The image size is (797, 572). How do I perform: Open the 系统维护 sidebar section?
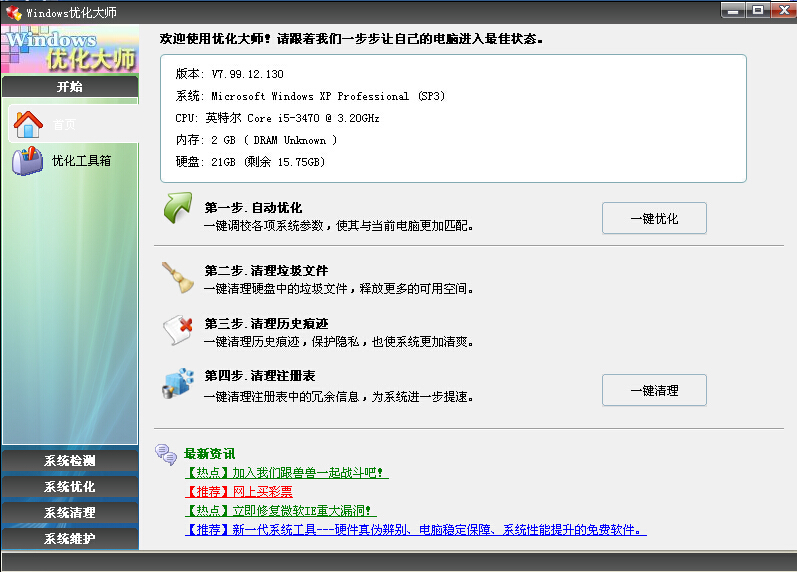(70, 538)
